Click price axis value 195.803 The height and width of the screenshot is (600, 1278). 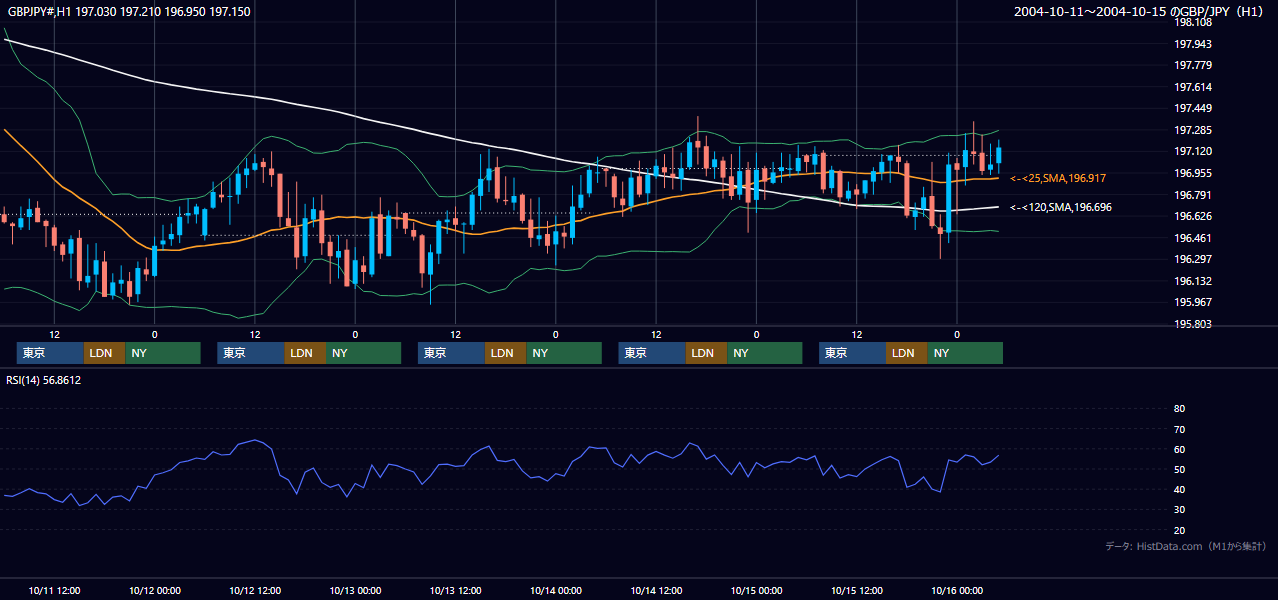click(1192, 324)
